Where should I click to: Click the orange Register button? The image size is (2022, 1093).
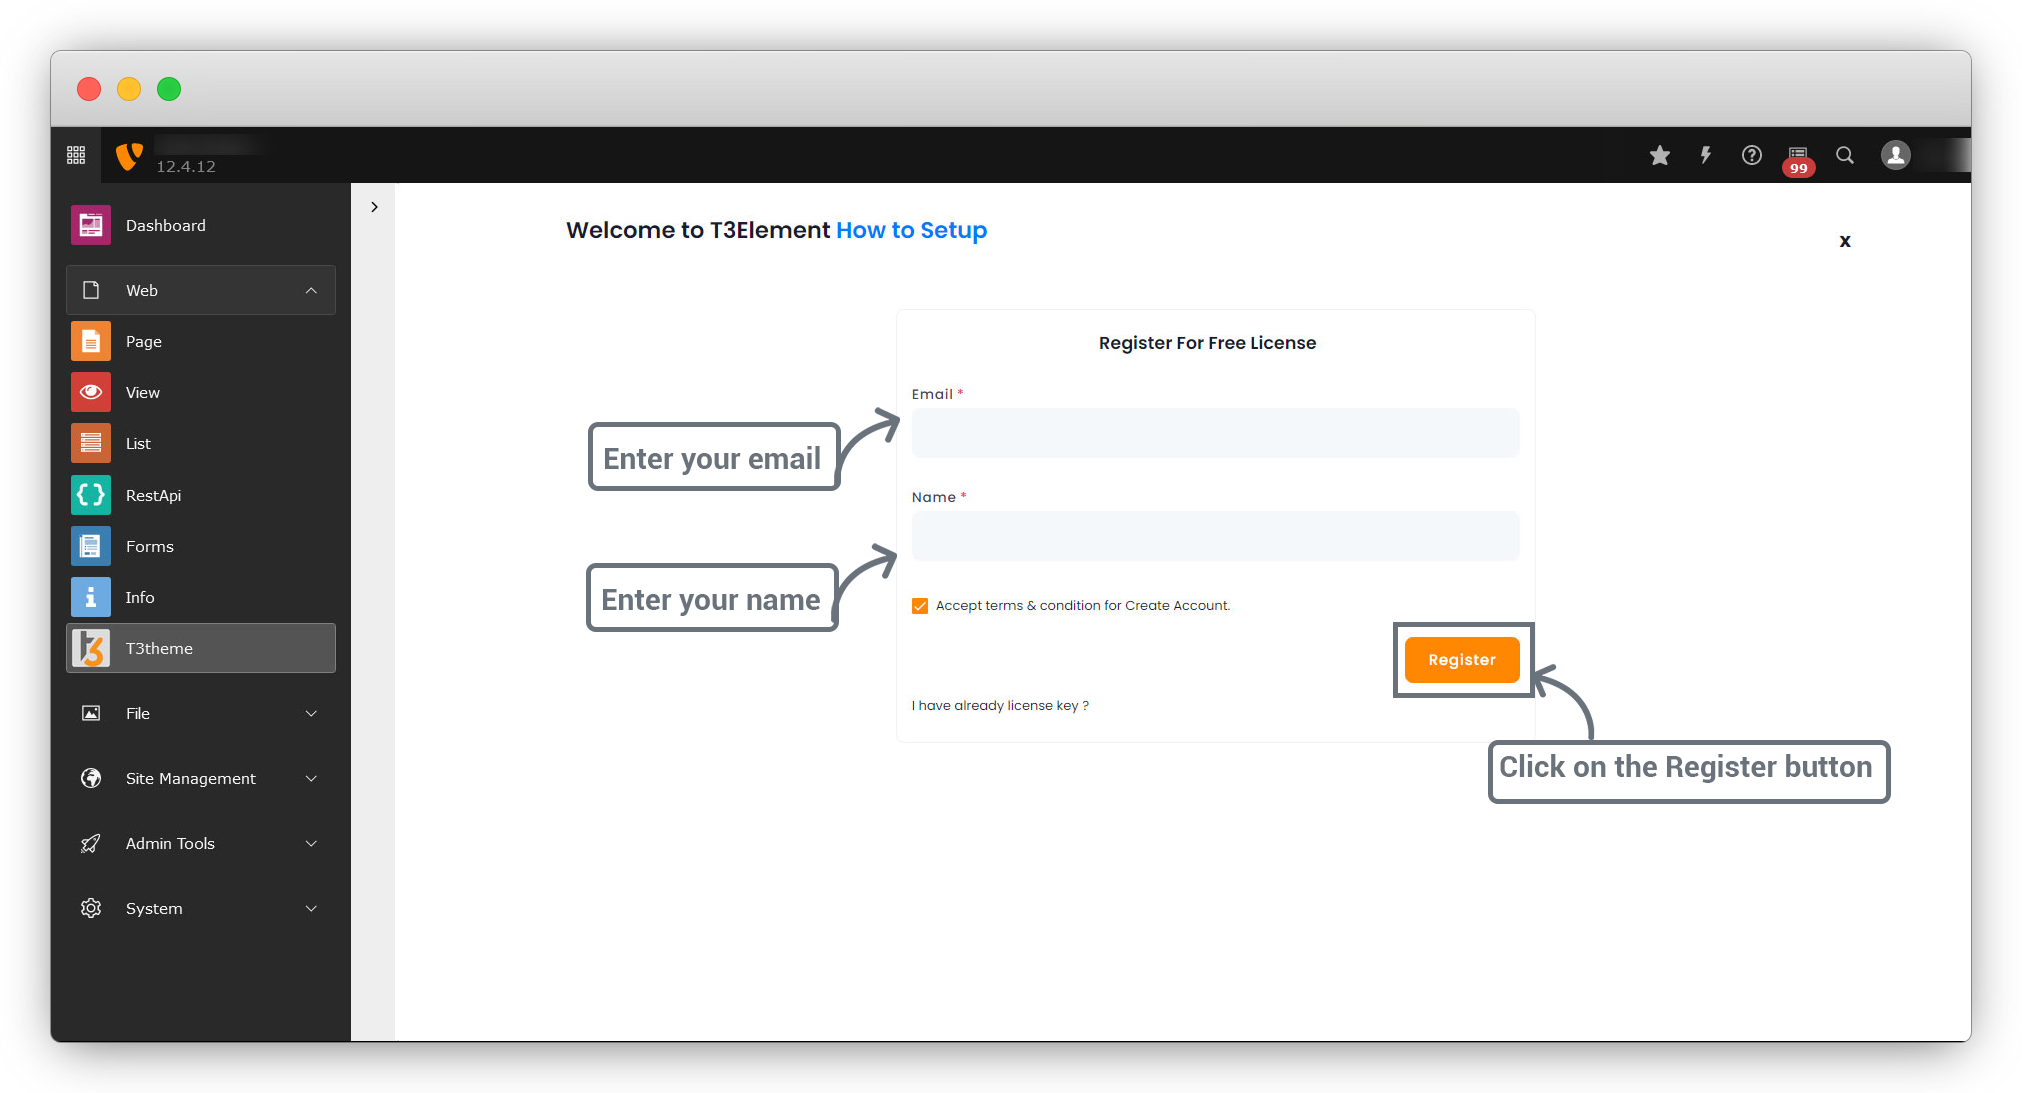1462,660
